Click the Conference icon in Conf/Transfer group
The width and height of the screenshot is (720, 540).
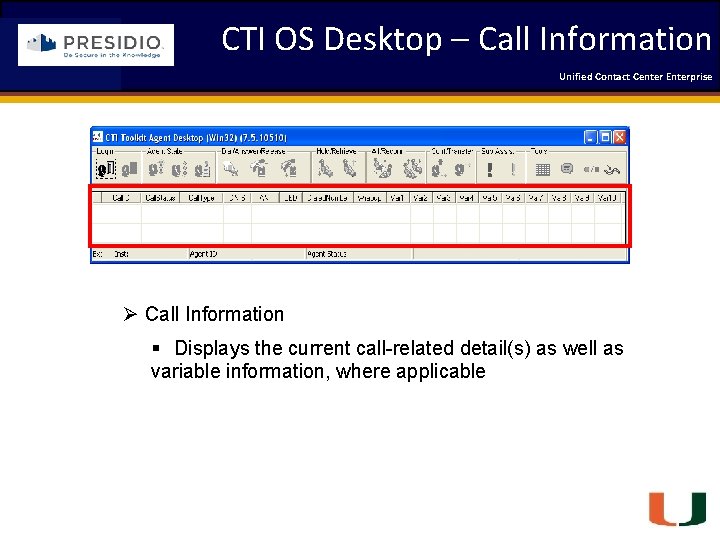pos(439,169)
